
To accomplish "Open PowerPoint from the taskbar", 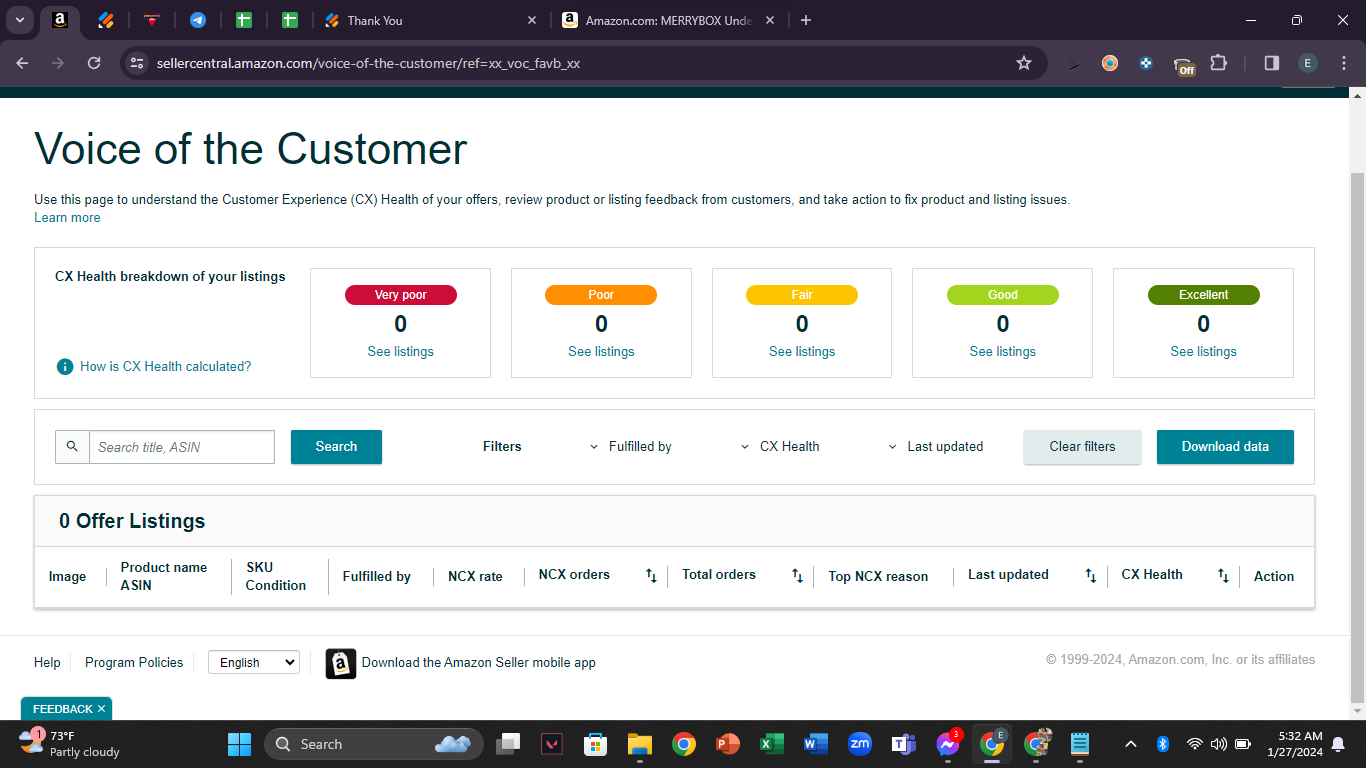I will 728,744.
